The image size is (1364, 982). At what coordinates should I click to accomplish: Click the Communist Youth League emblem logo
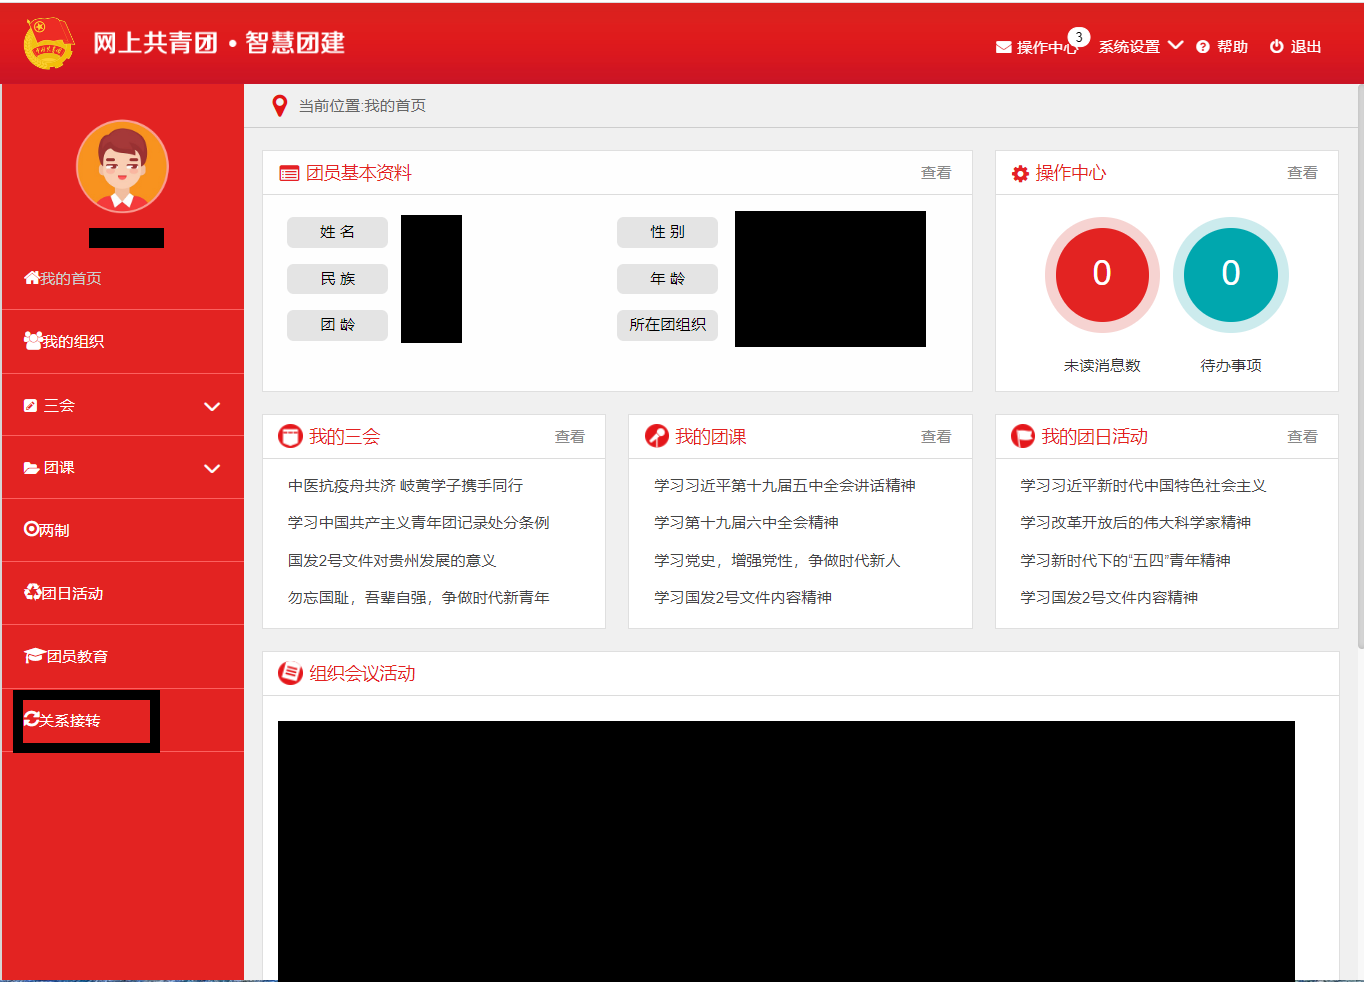point(48,44)
